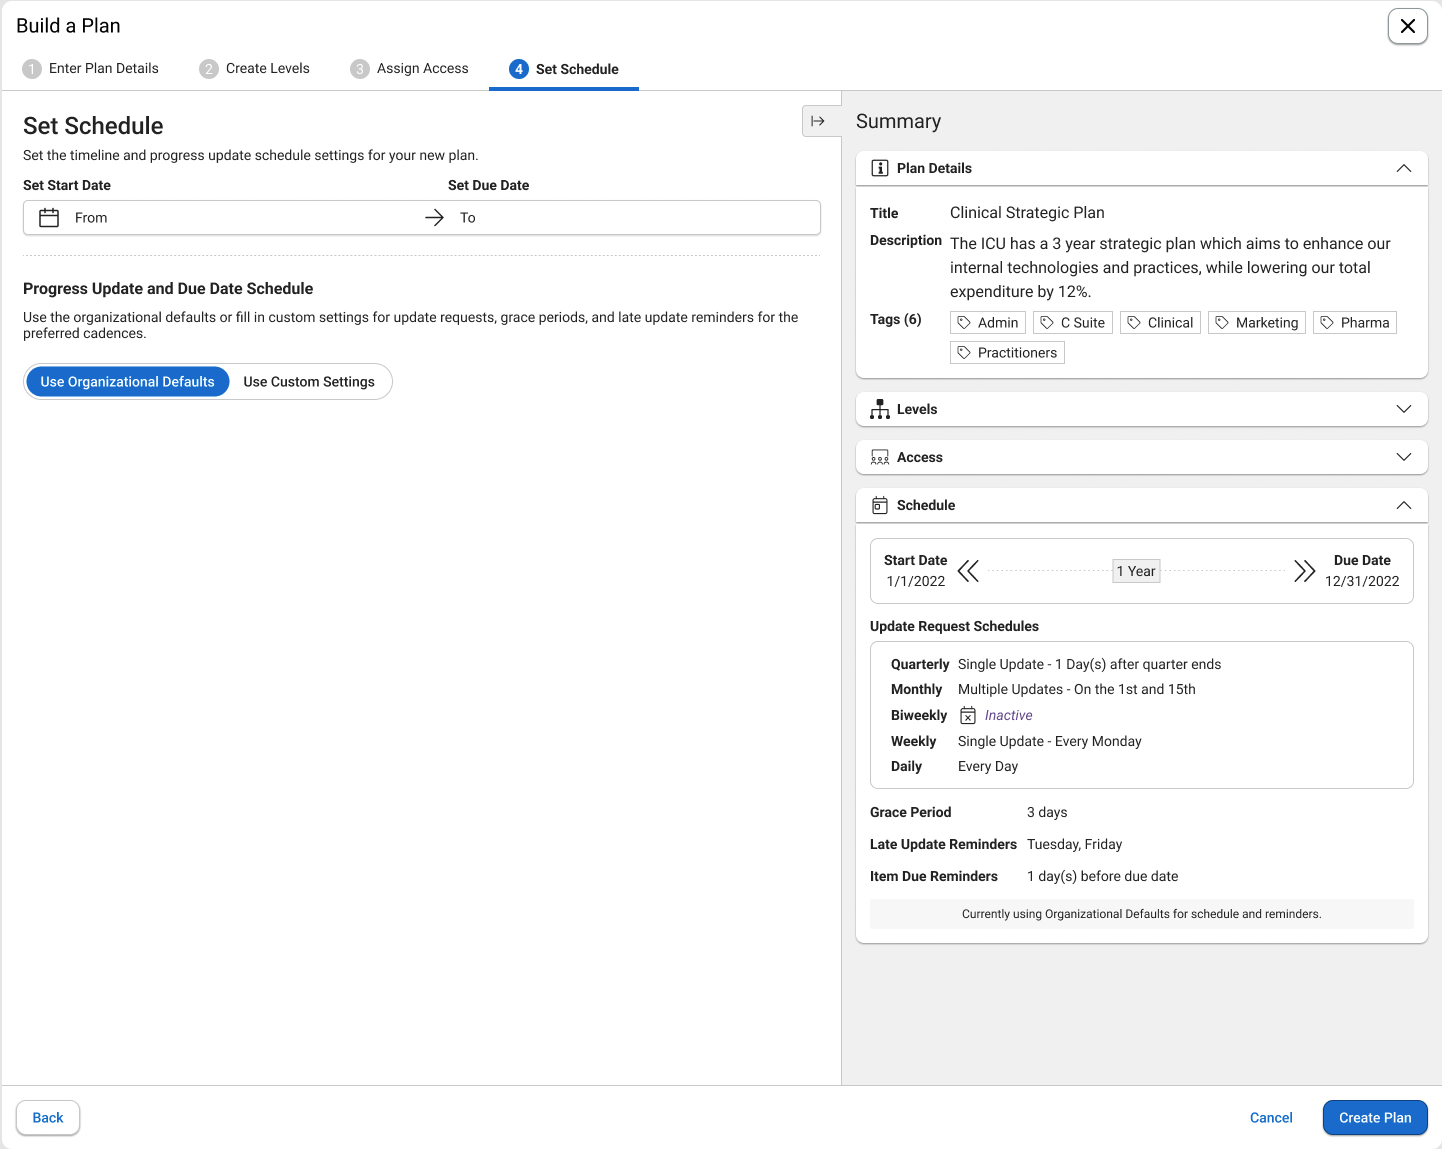Image resolution: width=1442 pixels, height=1149 pixels.
Task: Click the right arrow between the From and To dates
Action: point(434,218)
